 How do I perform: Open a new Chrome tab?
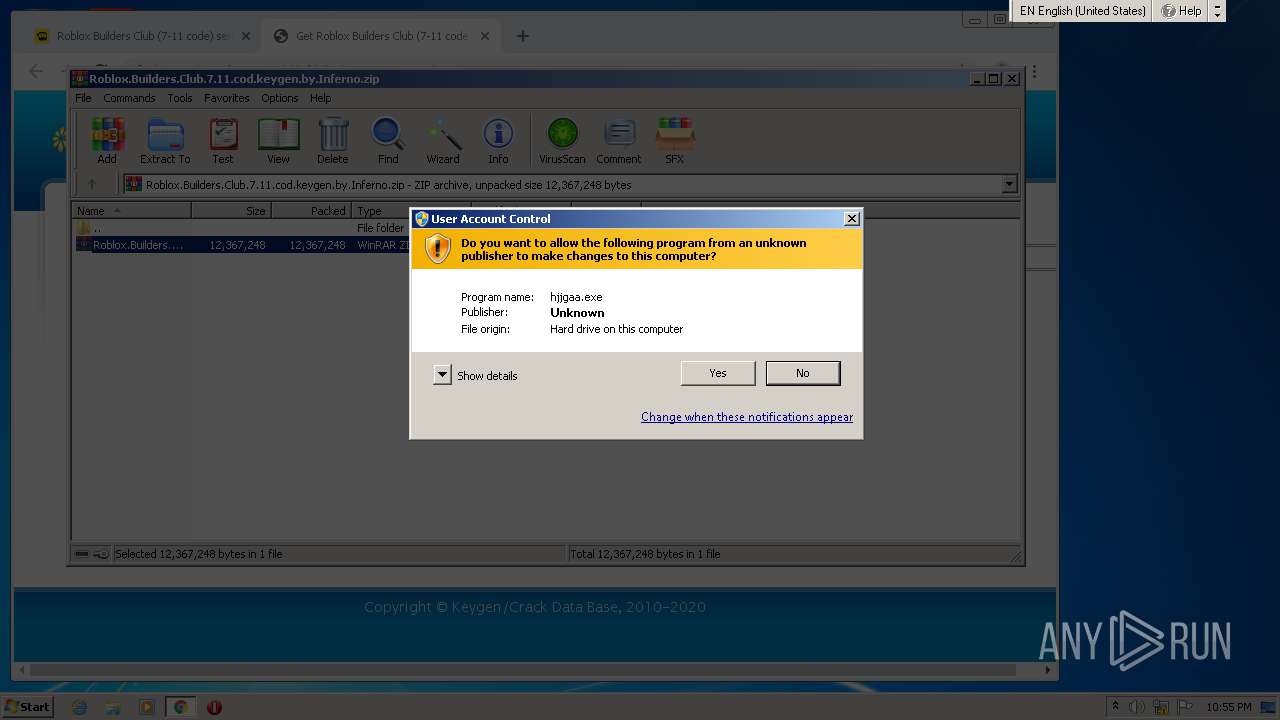point(522,36)
